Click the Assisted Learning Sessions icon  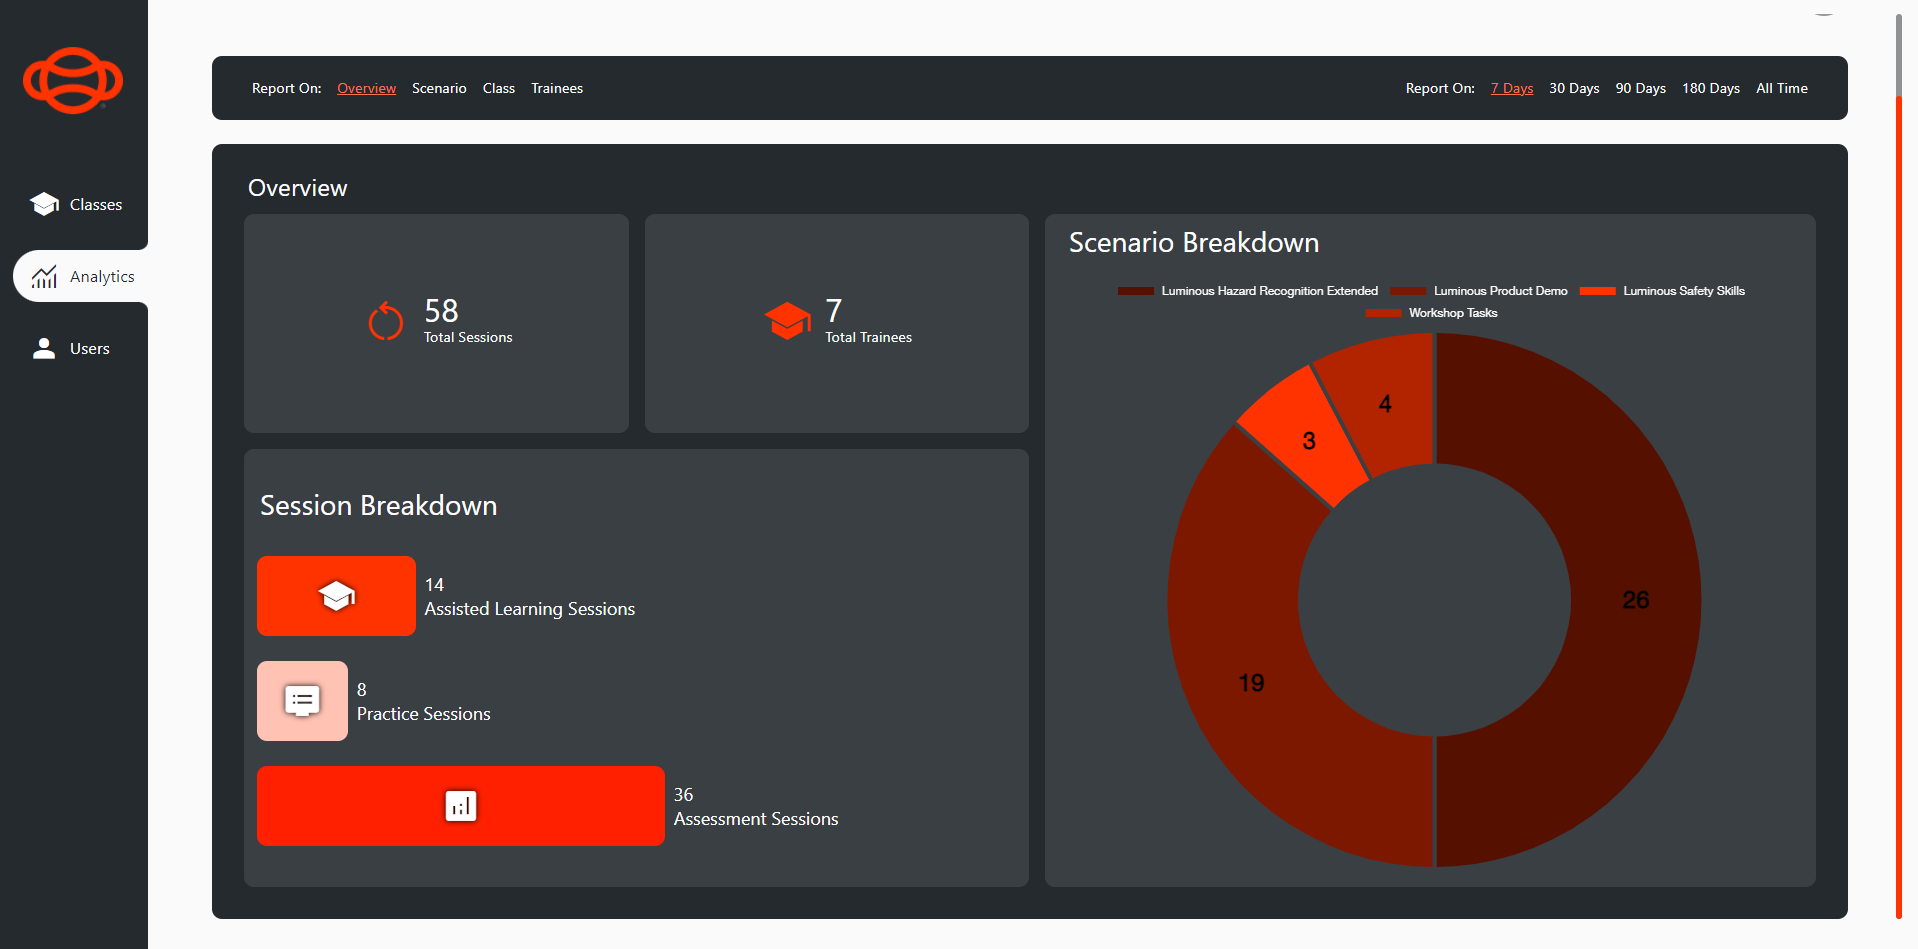click(336, 596)
